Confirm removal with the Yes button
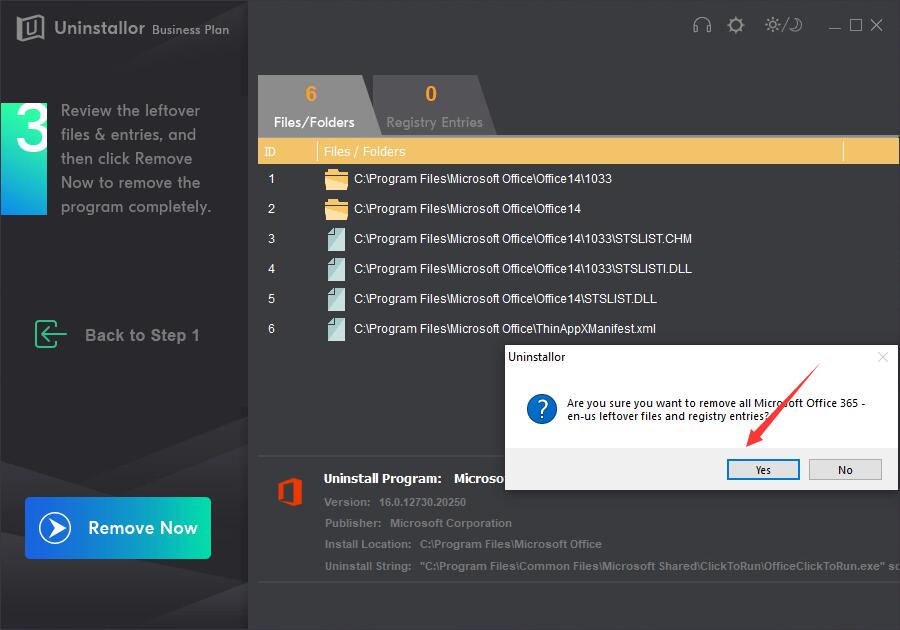Screen dimensions: 900x630 pyautogui.click(x=763, y=469)
